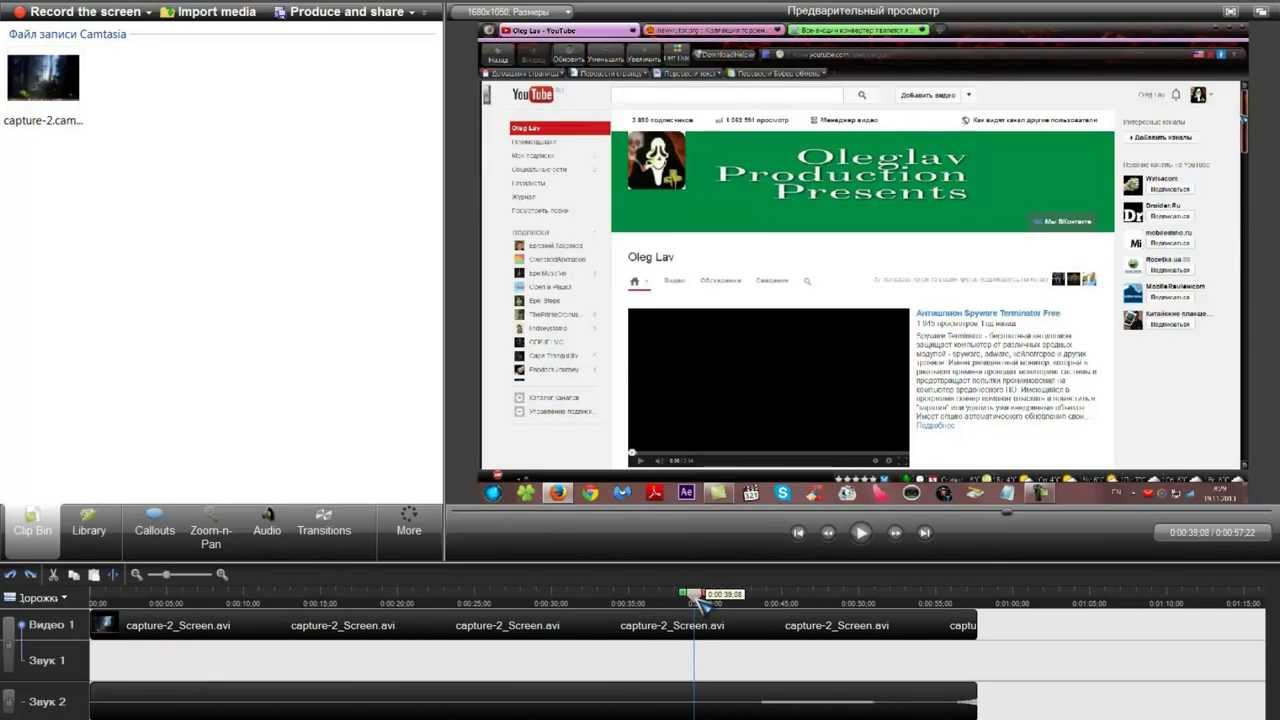
Task: Click the Антишпион Spyware Terminator Free video title
Action: click(x=988, y=313)
